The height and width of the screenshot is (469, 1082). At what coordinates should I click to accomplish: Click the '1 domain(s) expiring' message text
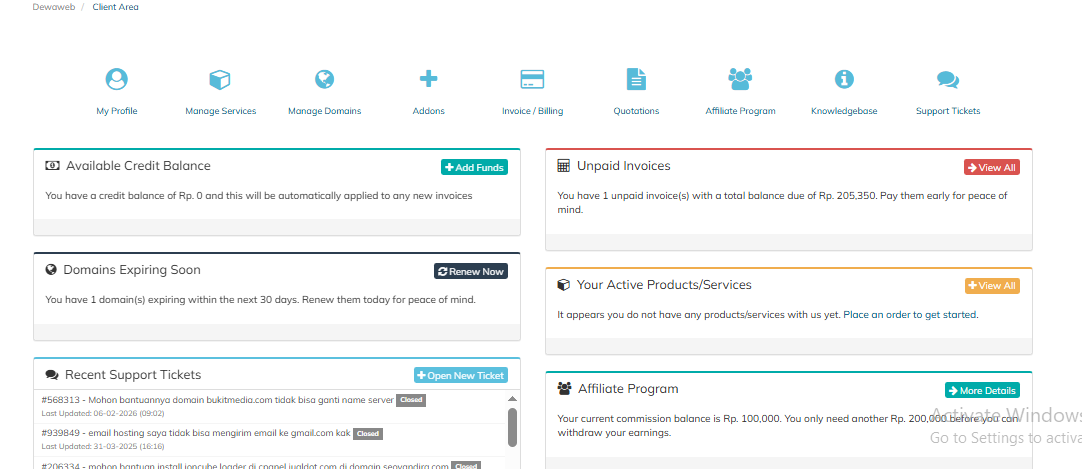coord(260,300)
